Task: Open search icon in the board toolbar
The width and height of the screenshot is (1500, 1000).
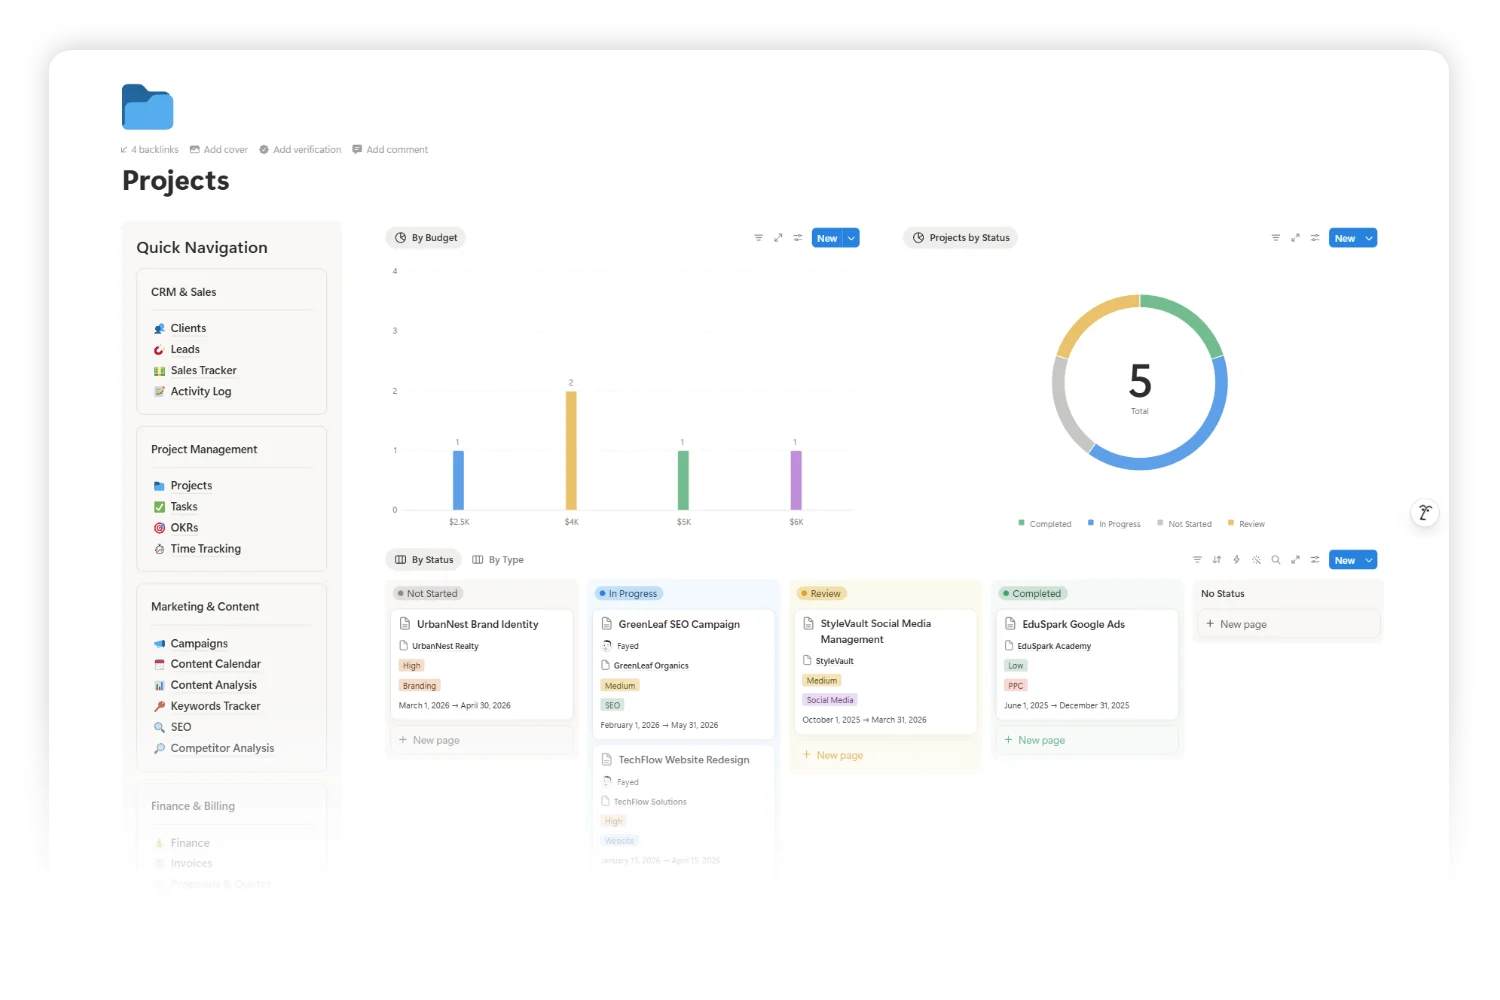Action: point(1276,560)
